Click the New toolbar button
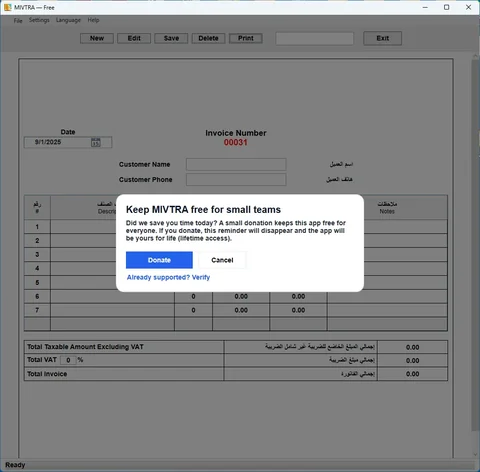 [x=97, y=38]
